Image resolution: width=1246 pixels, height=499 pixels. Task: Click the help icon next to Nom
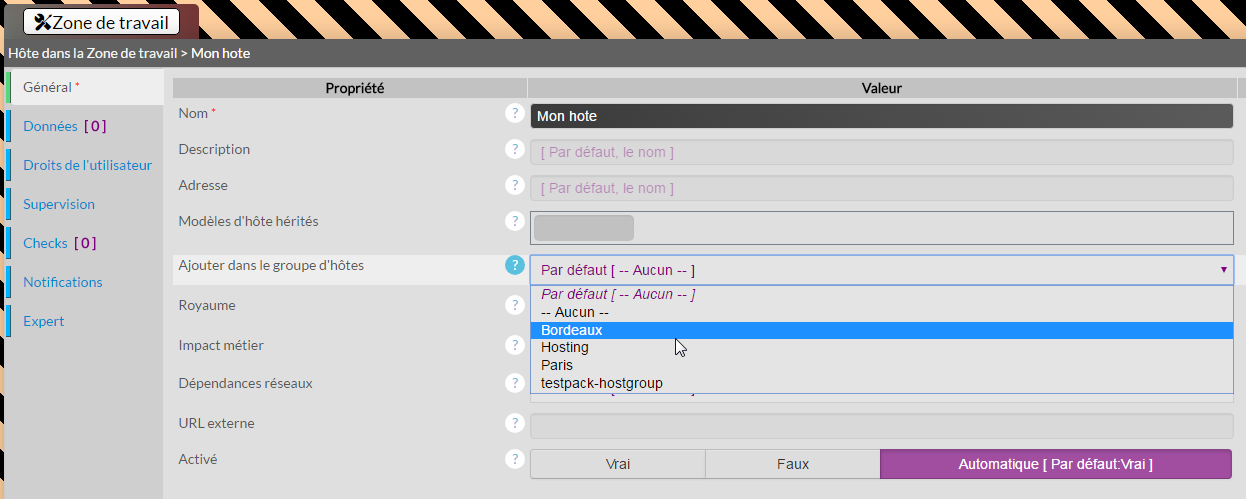[515, 114]
